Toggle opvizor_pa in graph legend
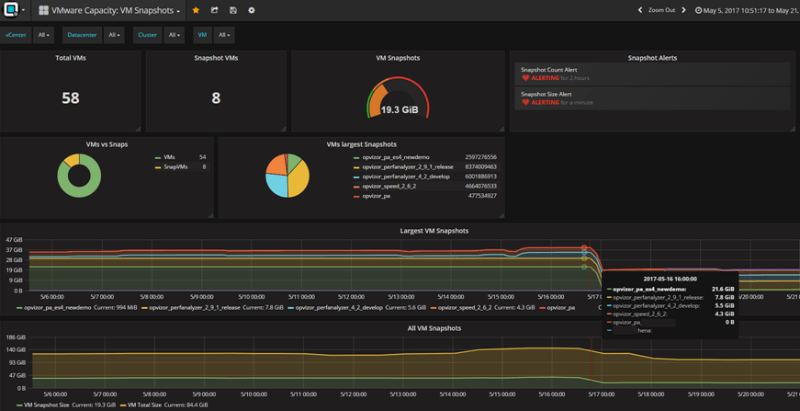 pos(561,308)
